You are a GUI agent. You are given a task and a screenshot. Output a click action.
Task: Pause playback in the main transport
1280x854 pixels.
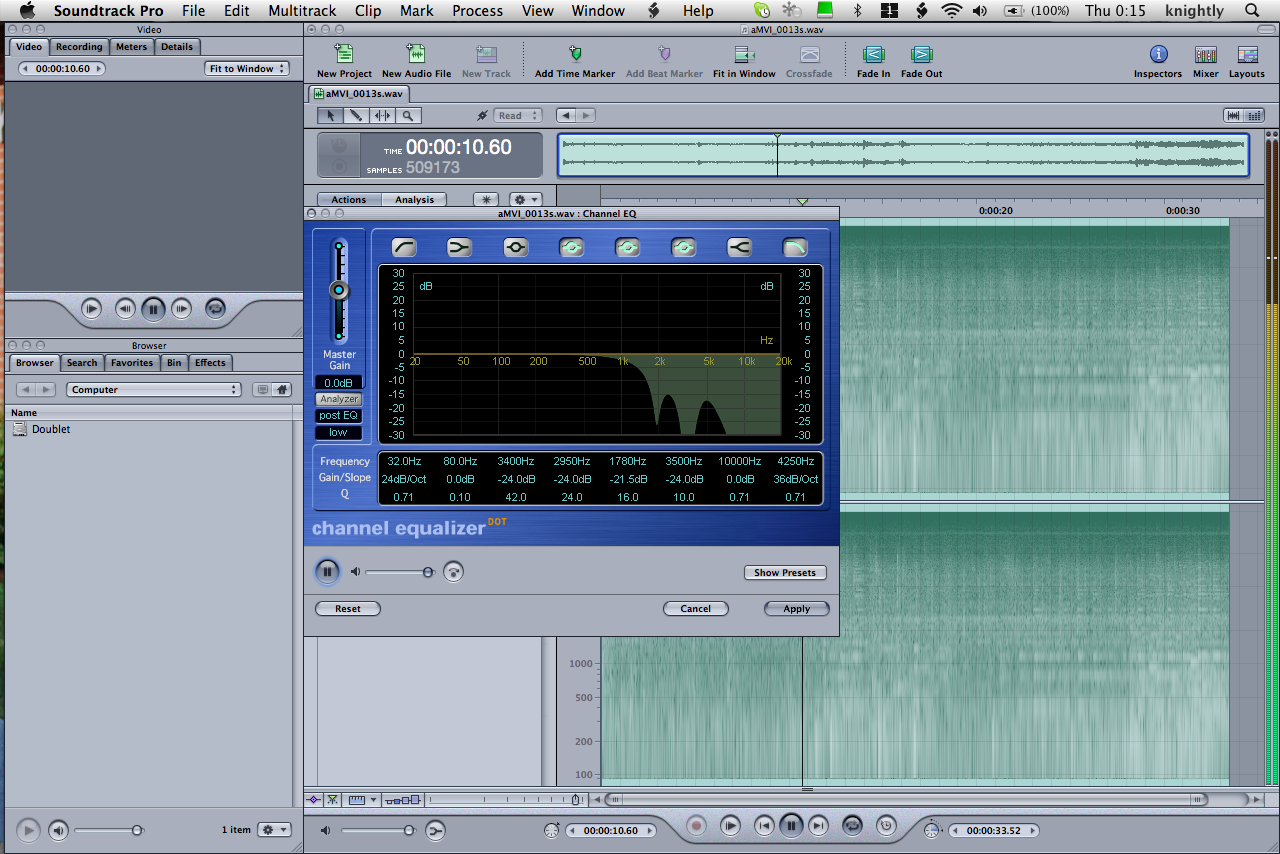click(x=791, y=826)
